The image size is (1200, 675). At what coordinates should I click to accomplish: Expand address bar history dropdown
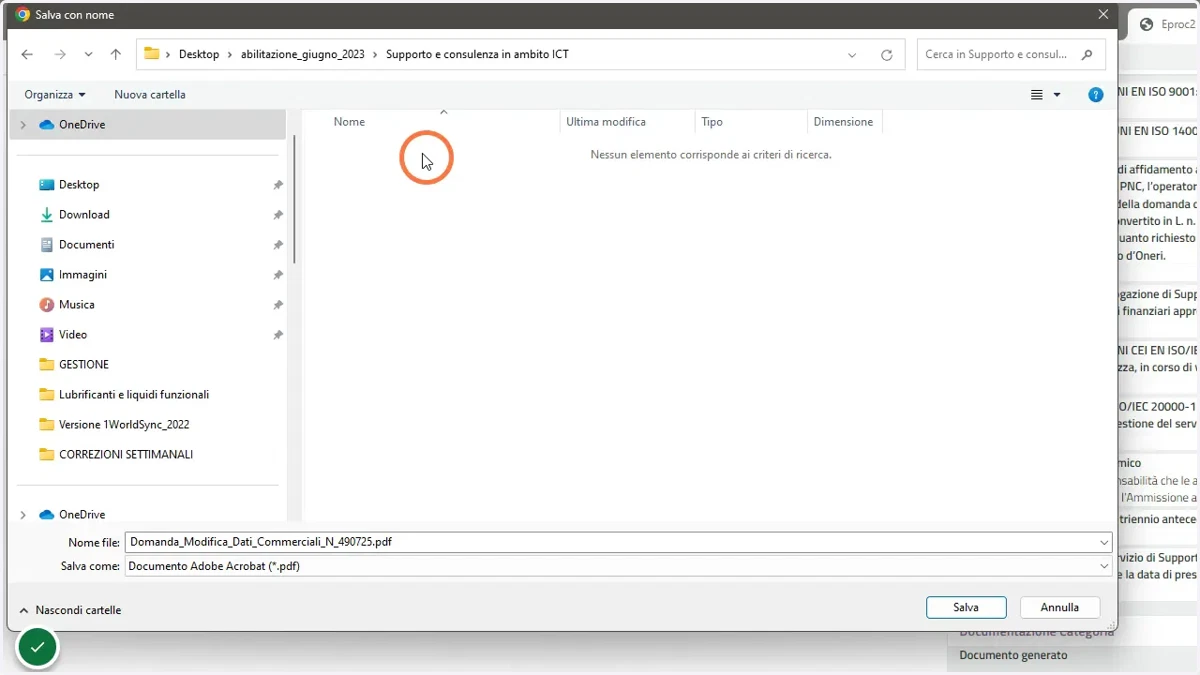[x=852, y=55]
